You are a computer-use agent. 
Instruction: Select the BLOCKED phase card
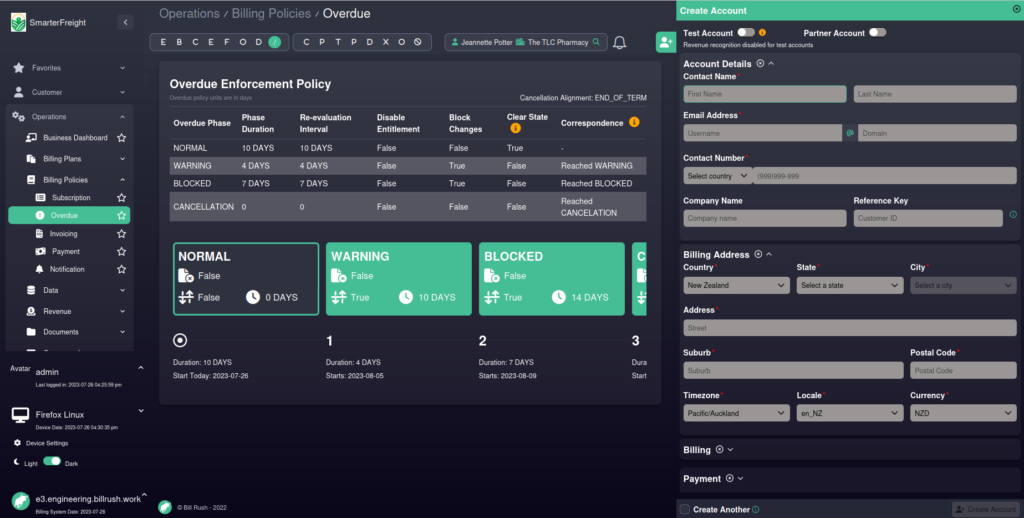point(551,279)
